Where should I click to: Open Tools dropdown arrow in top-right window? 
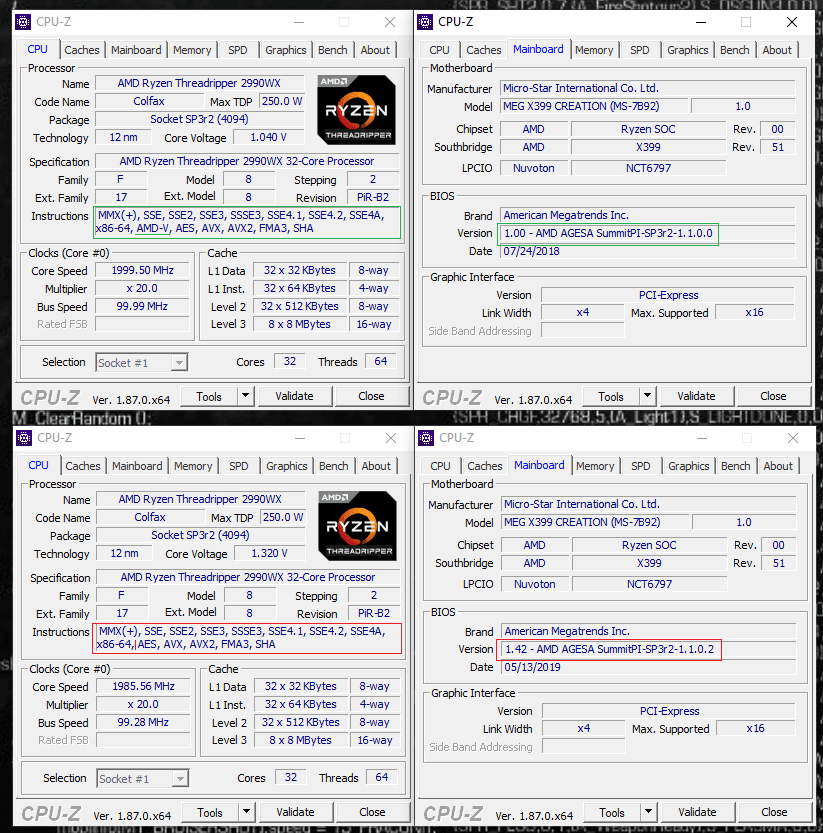pyautogui.click(x=647, y=396)
